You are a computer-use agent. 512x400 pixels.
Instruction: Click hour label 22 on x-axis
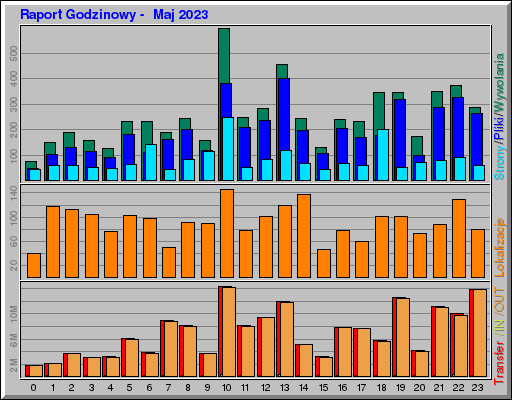458,388
